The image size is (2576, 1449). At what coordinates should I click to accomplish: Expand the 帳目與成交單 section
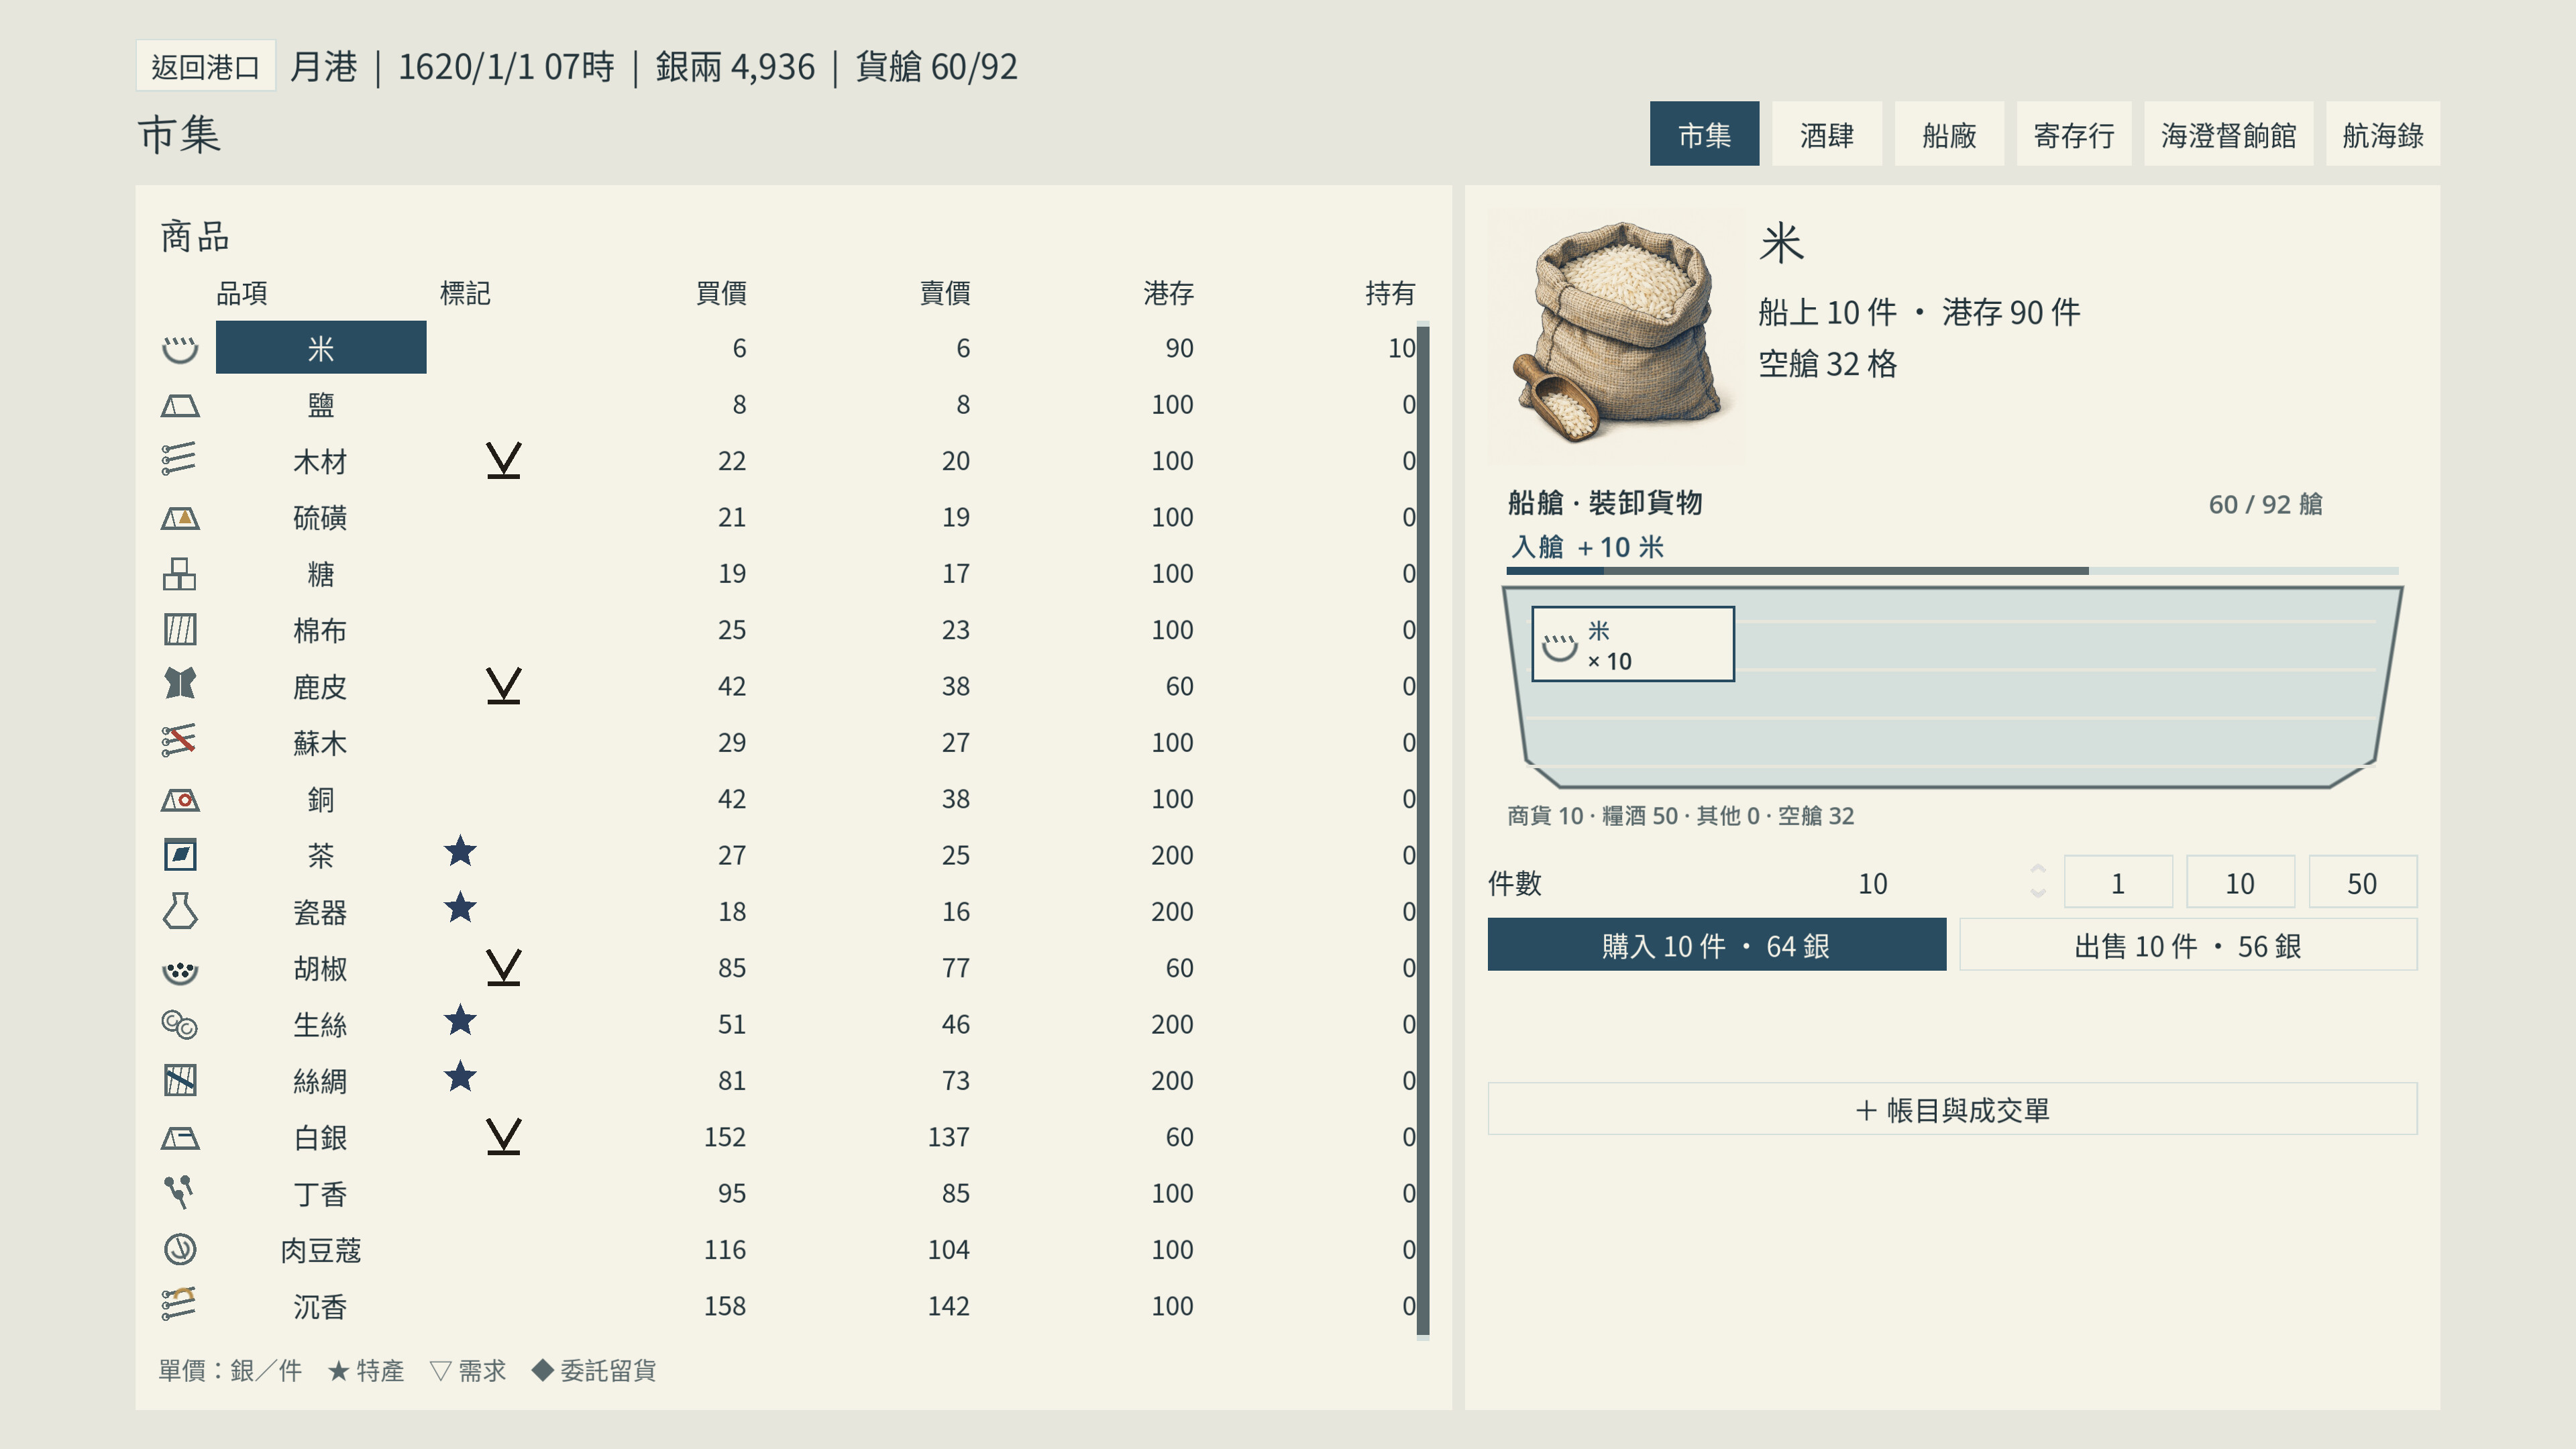(x=1952, y=1109)
